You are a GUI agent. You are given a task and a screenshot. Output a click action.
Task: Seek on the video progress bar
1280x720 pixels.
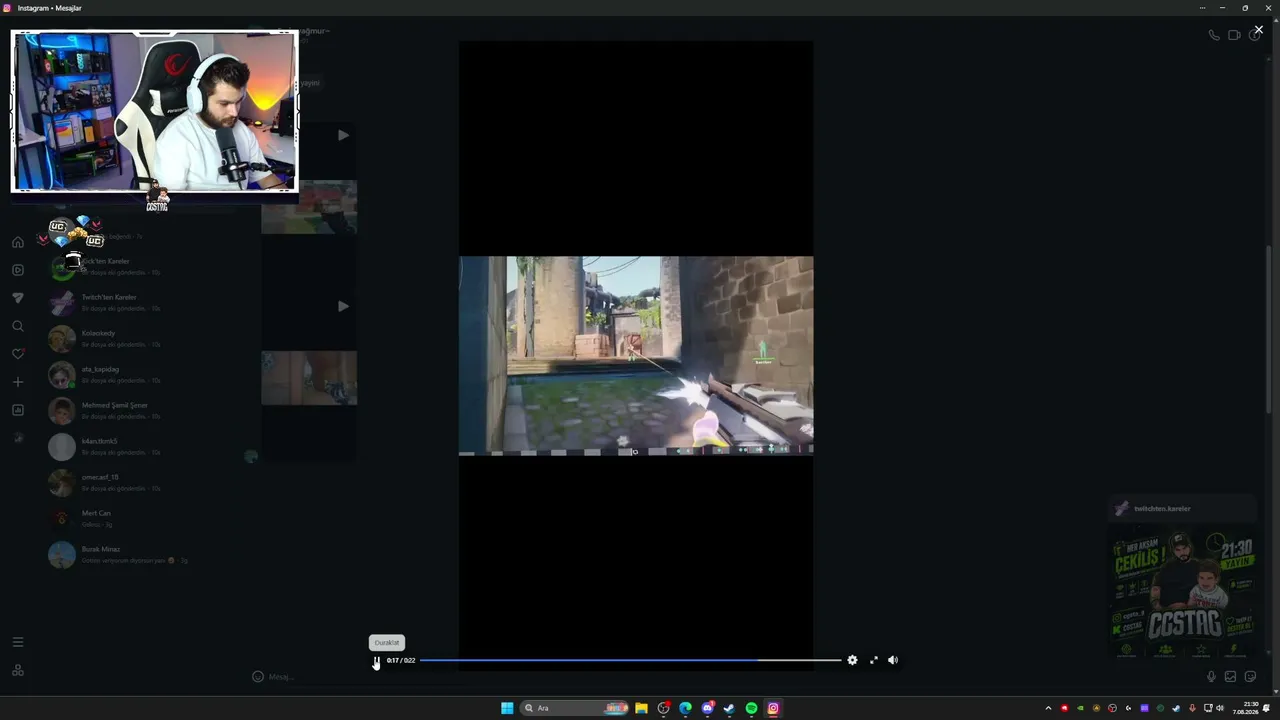pyautogui.click(x=630, y=660)
